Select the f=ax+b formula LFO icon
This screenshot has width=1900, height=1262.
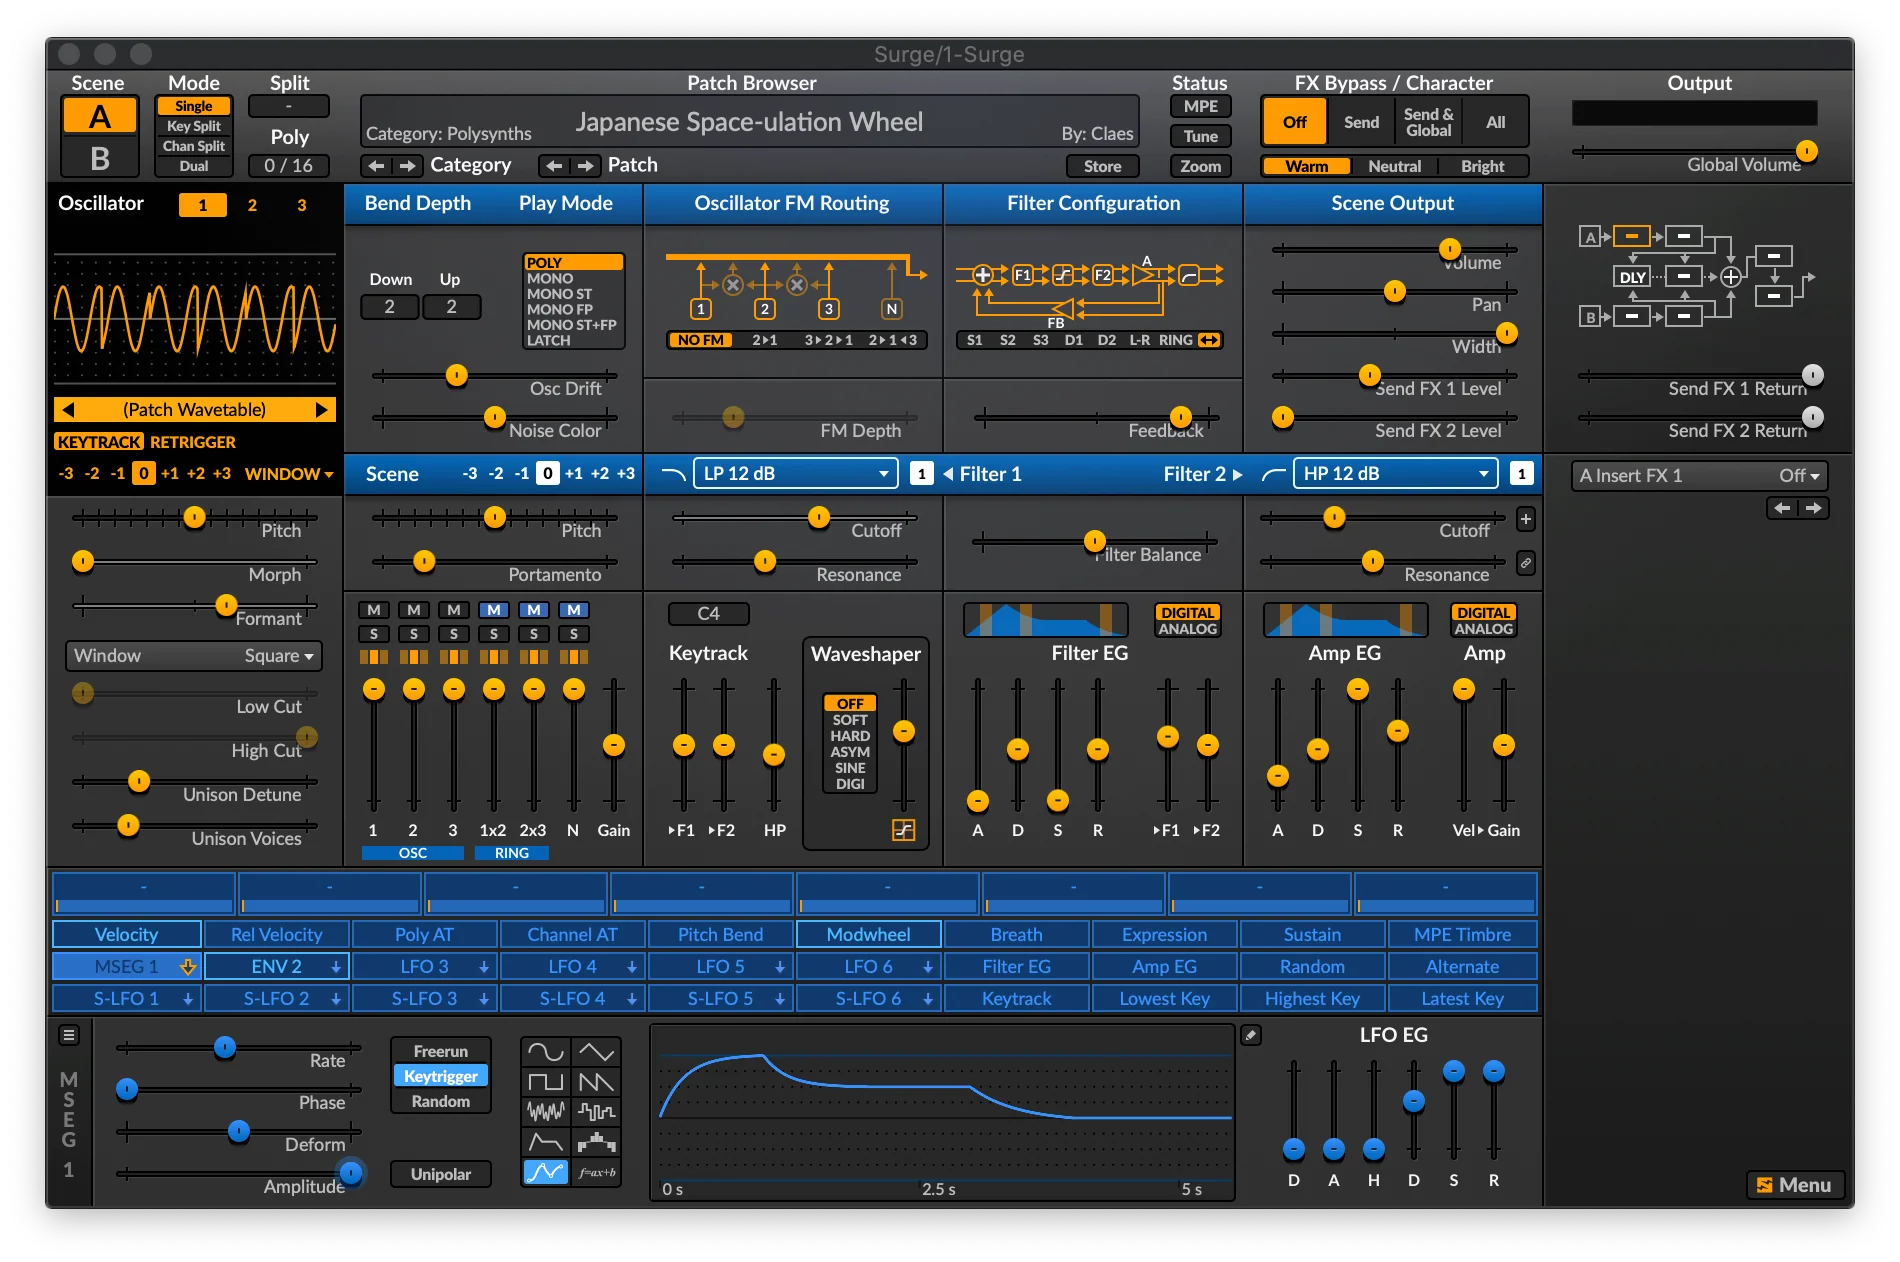point(597,1172)
